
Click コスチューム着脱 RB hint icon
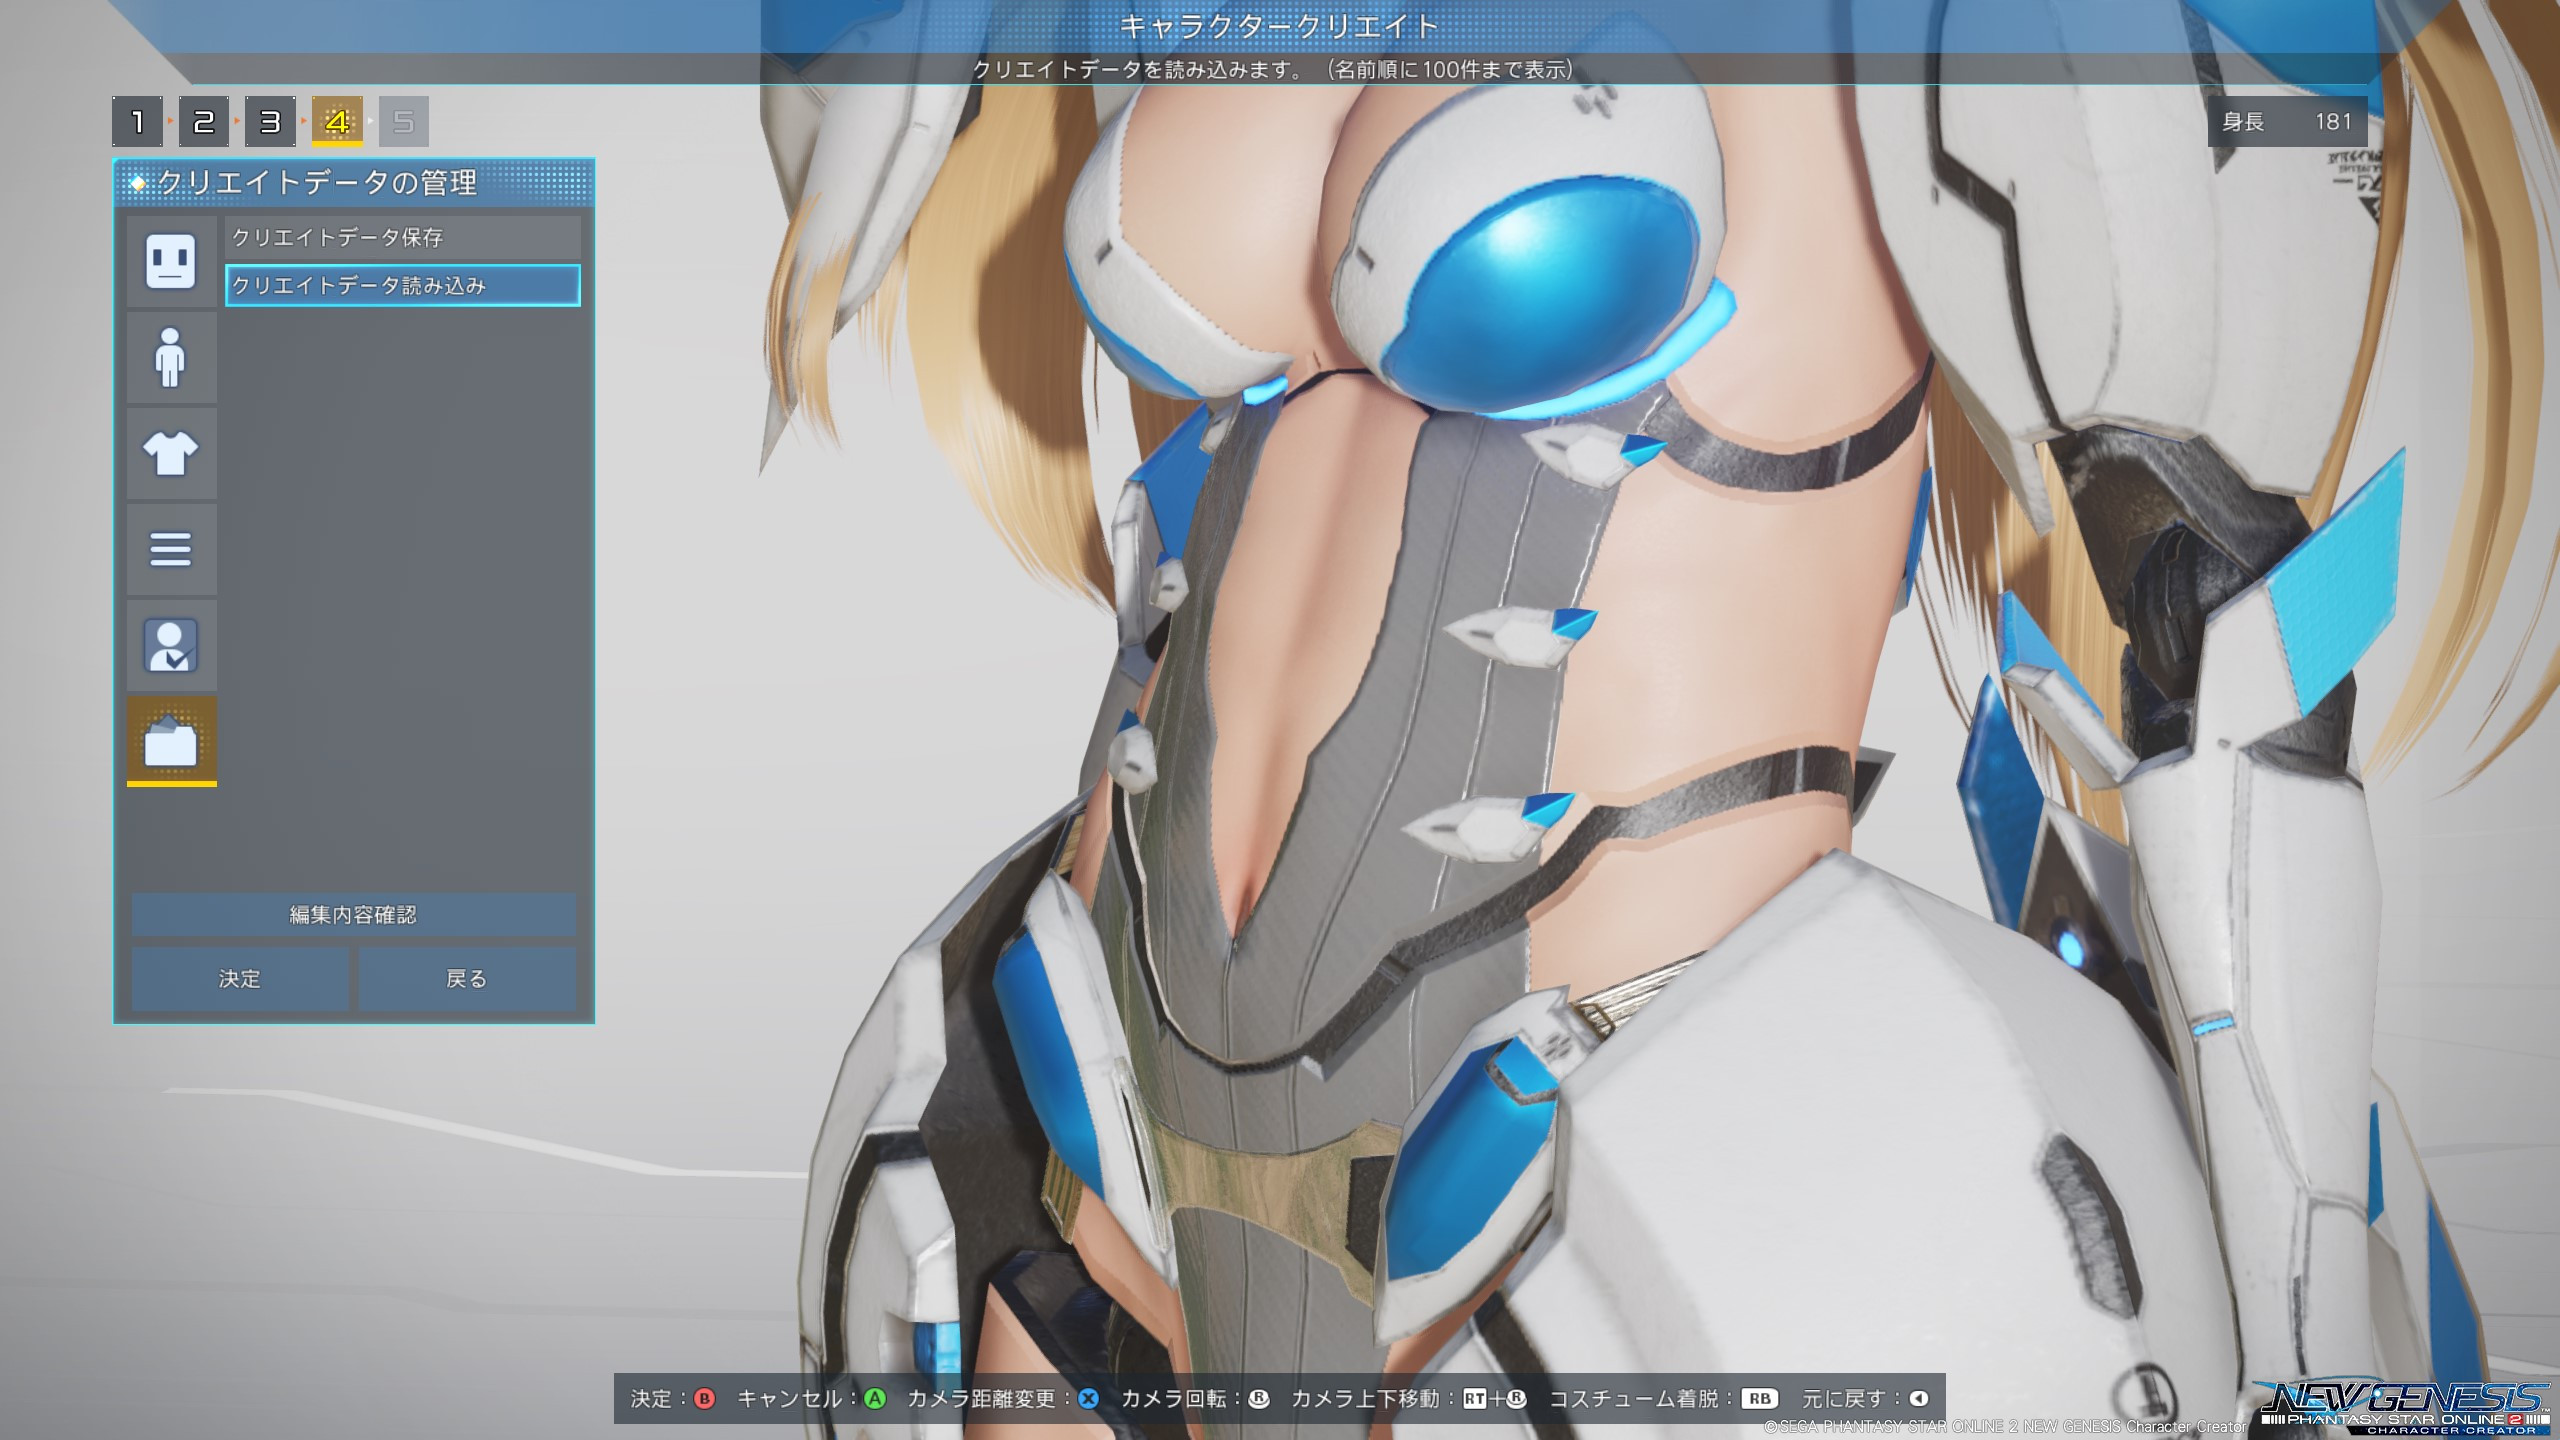coord(1760,1398)
